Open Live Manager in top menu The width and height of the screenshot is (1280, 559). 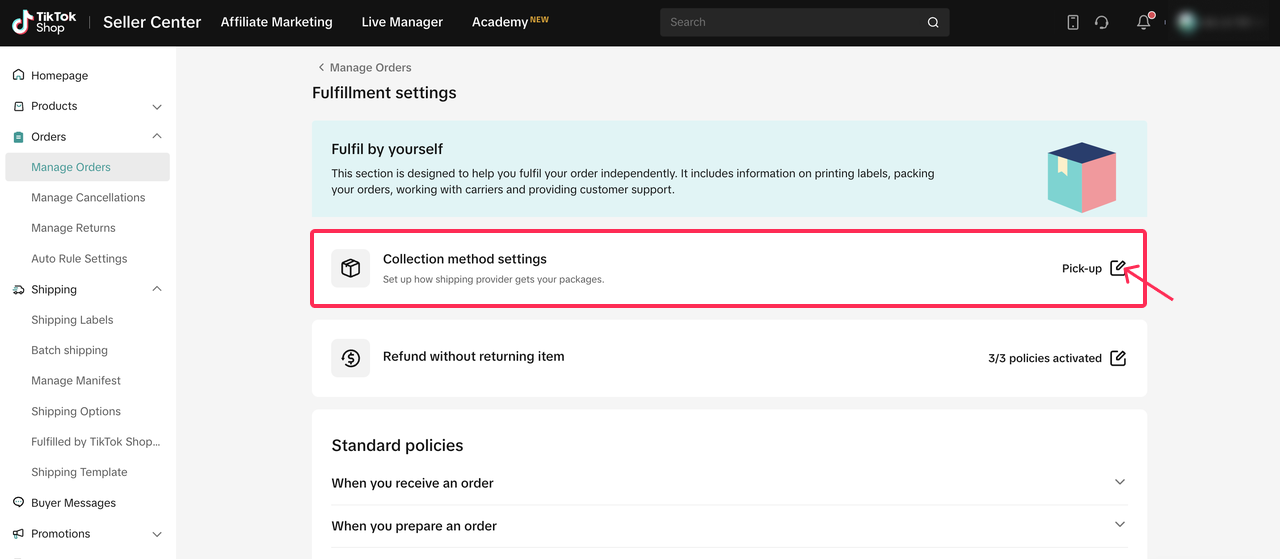point(402,22)
